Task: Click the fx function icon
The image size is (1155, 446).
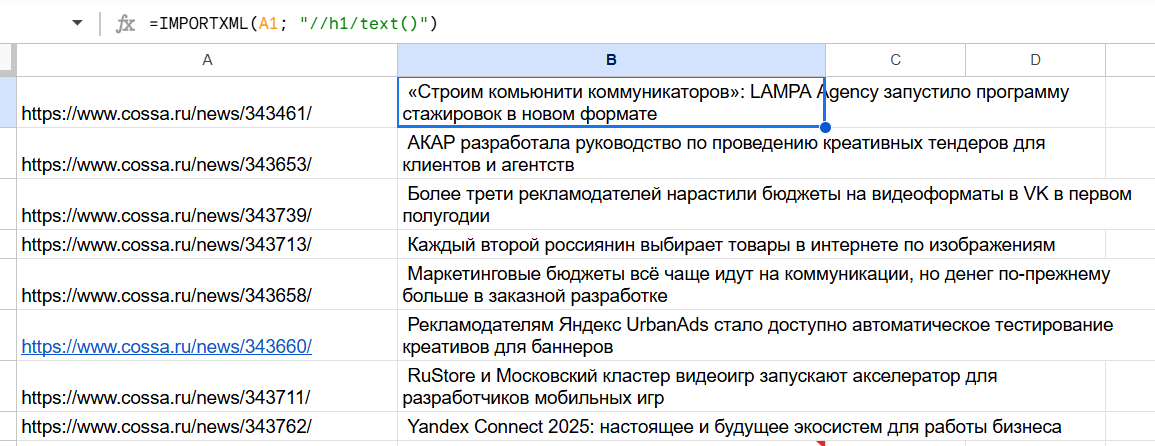Action: 125,24
